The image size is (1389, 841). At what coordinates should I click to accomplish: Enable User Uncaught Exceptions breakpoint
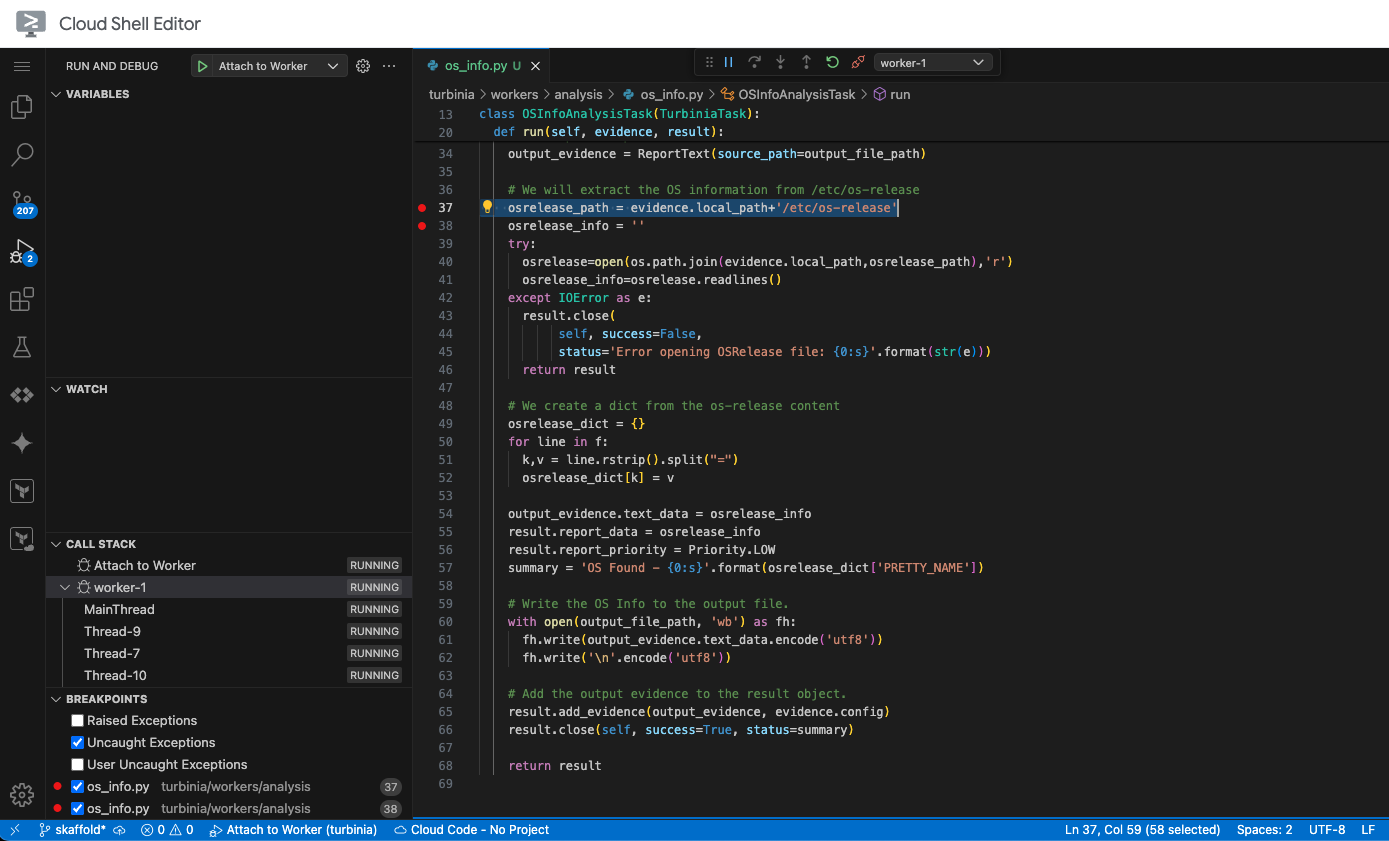coord(77,764)
